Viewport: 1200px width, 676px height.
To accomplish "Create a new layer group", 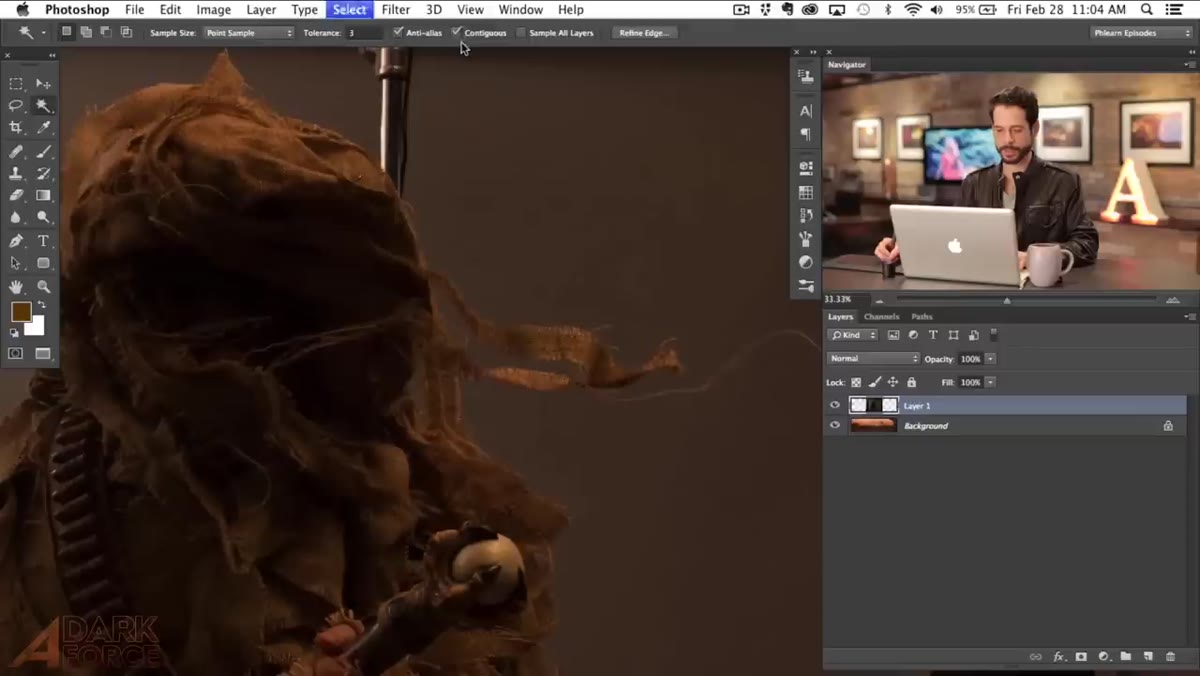I will click(1126, 657).
